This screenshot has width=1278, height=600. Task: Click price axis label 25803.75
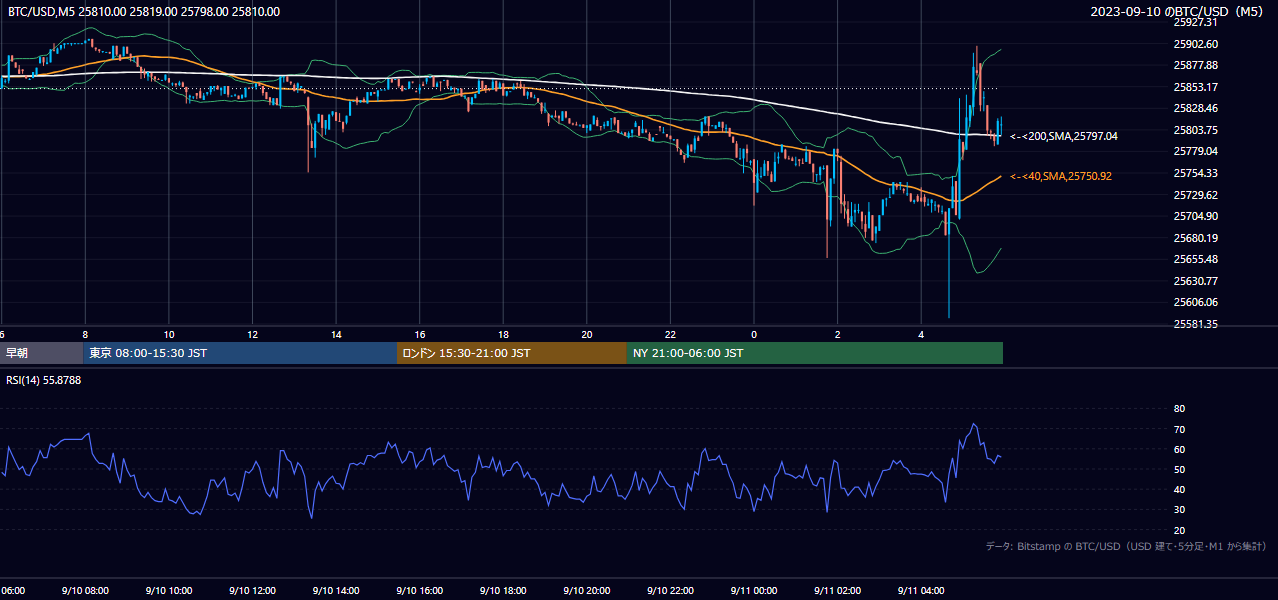tap(1196, 130)
